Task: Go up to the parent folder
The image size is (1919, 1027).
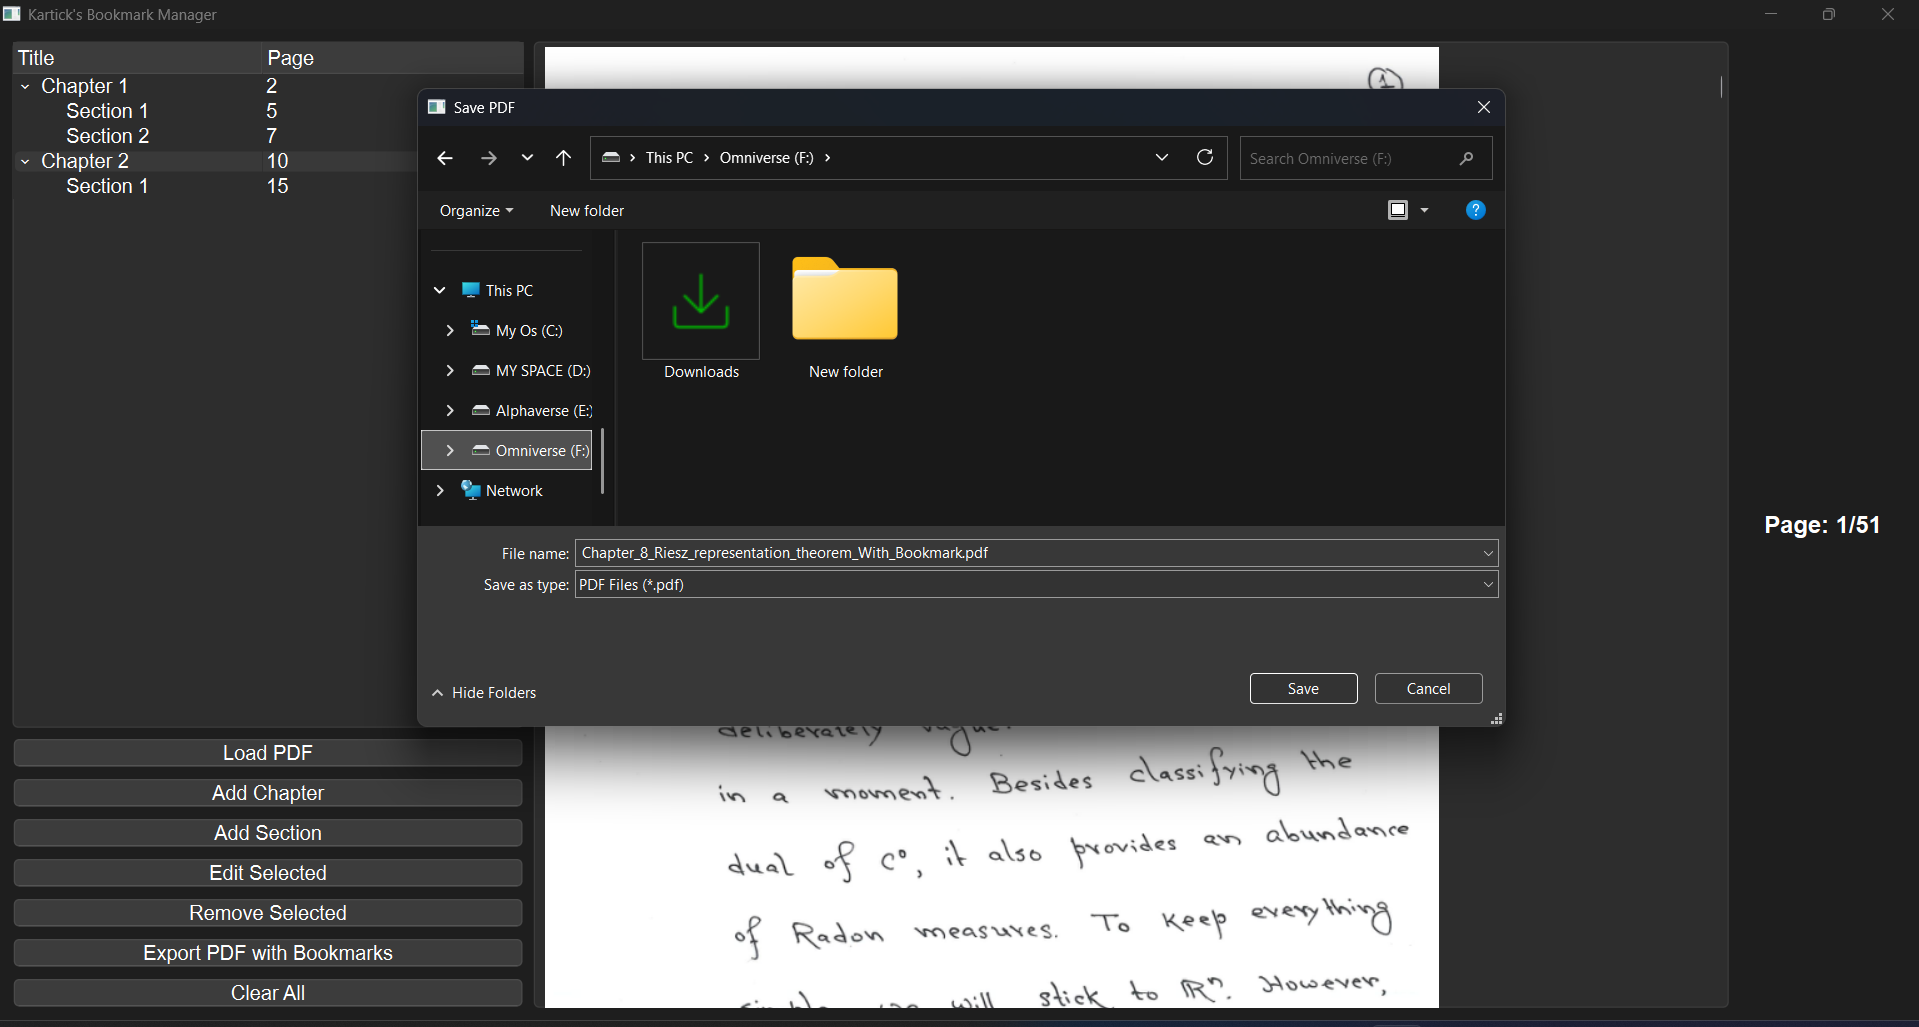Action: pyautogui.click(x=563, y=157)
